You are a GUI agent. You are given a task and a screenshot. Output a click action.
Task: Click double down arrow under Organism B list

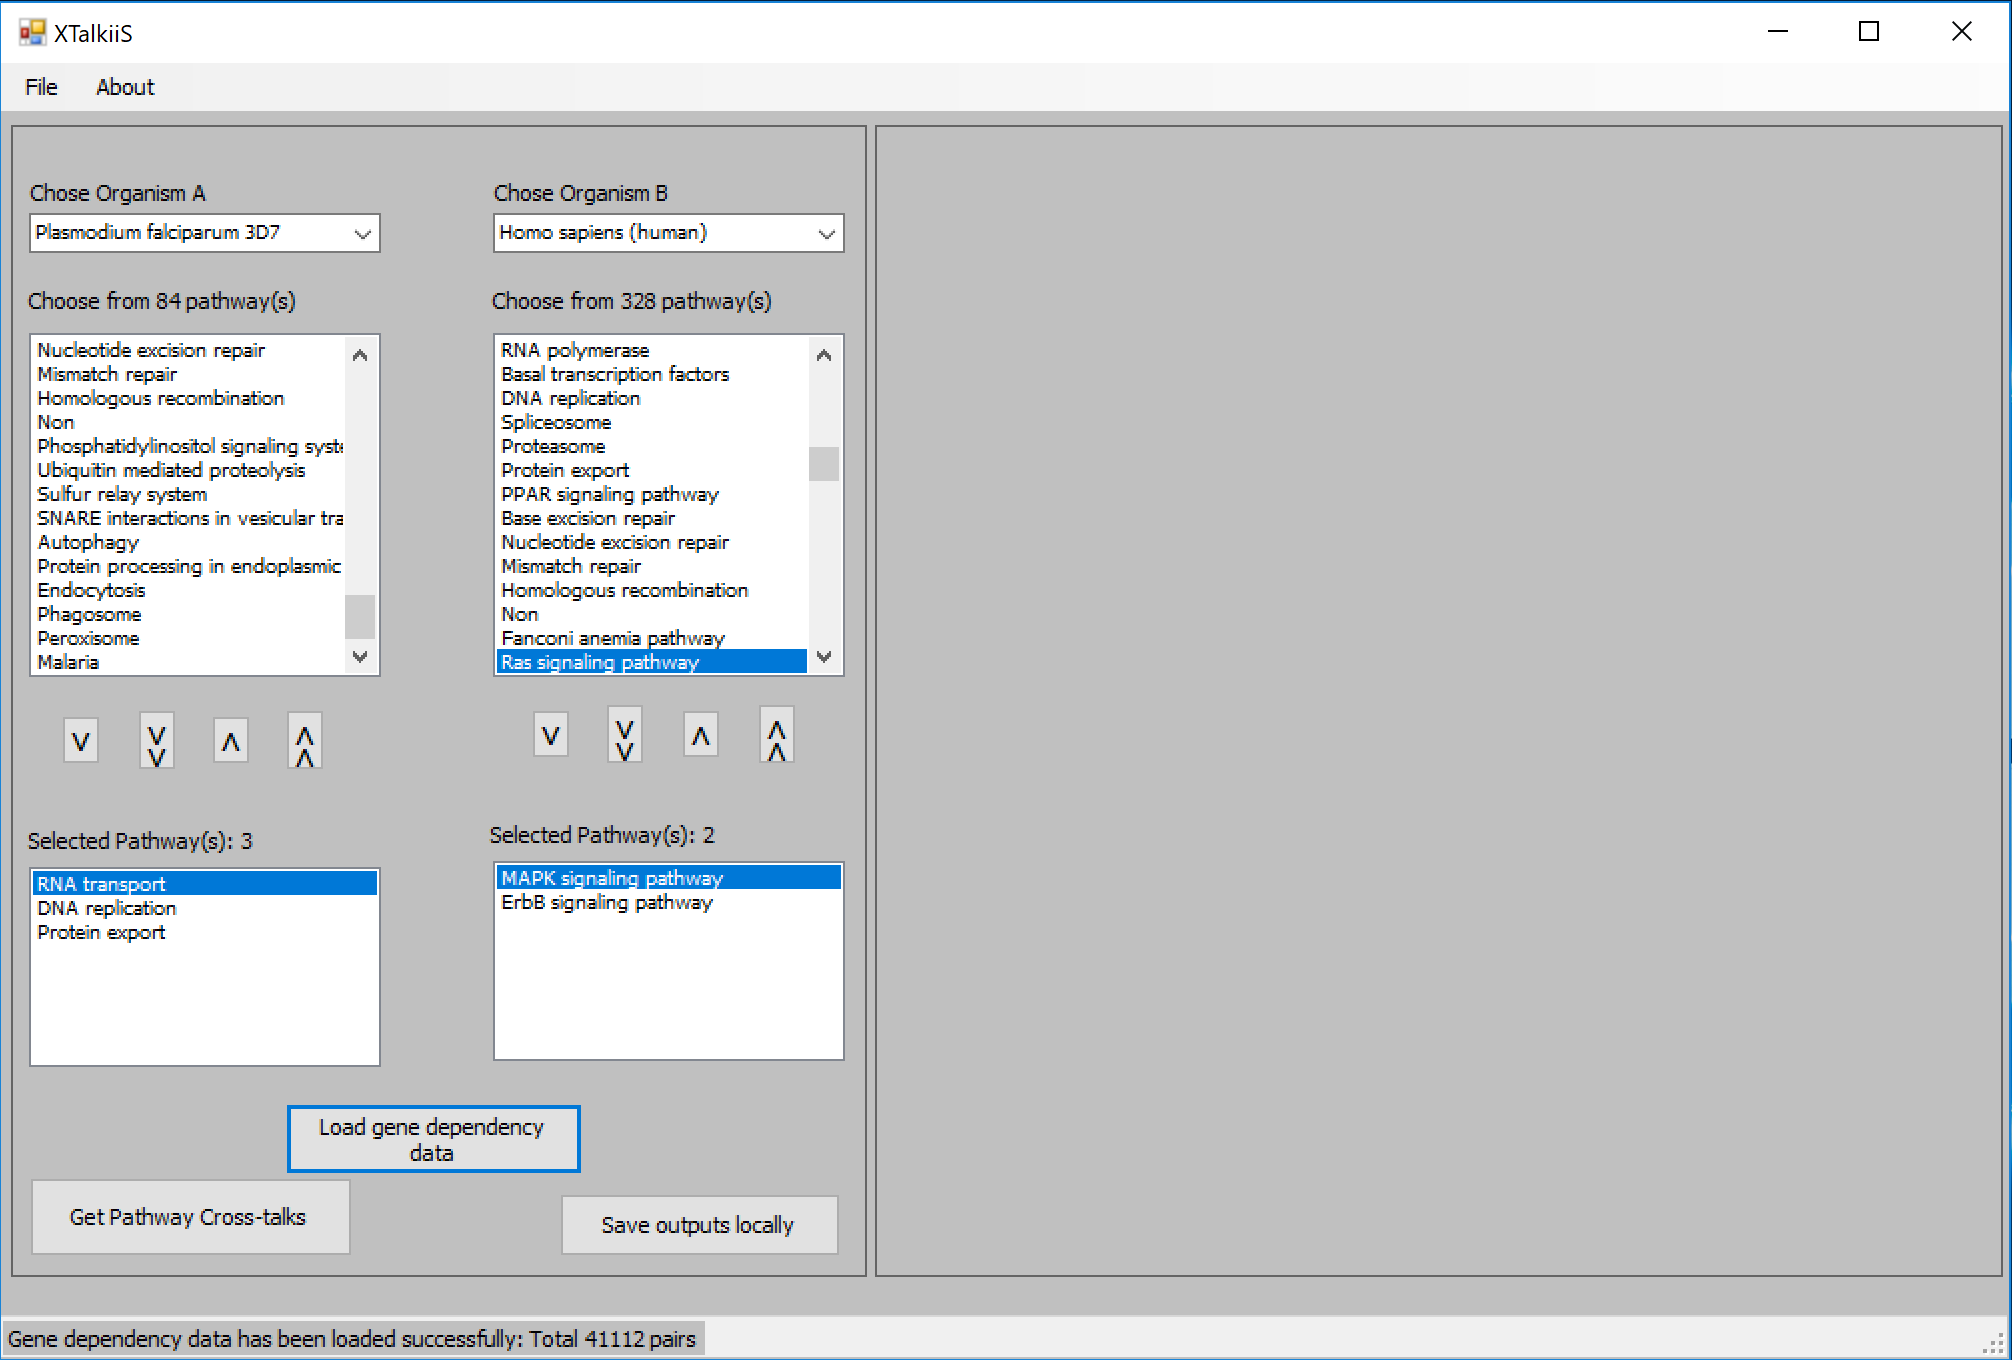pyautogui.click(x=625, y=735)
